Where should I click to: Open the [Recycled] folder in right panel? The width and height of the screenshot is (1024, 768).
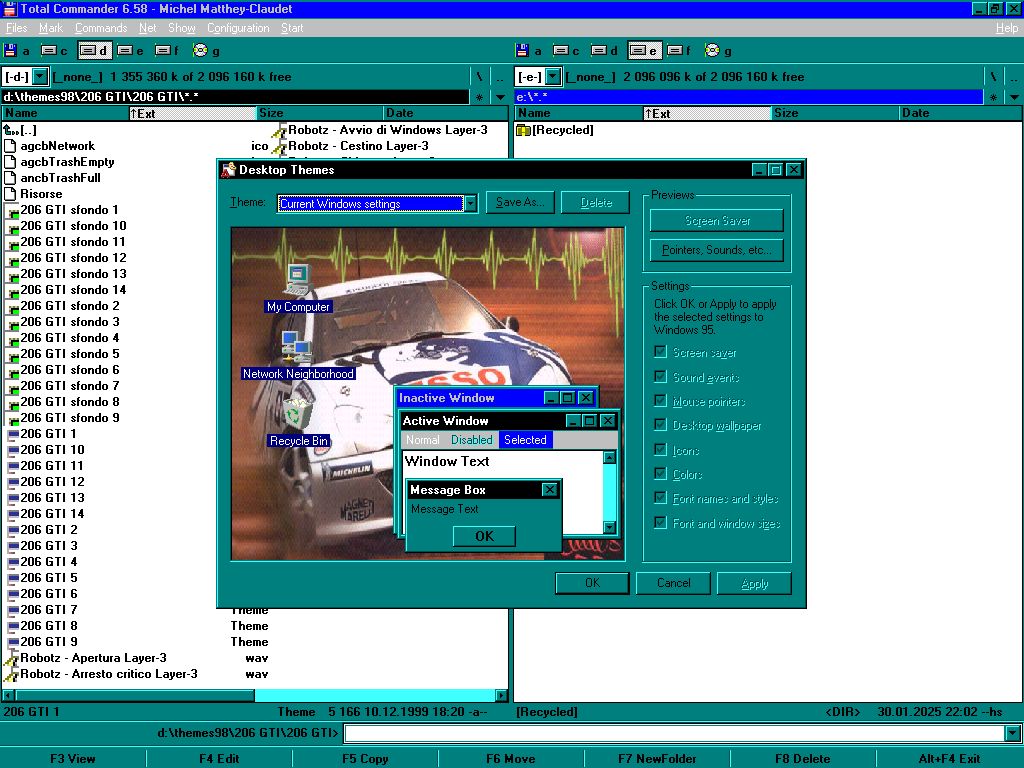(x=562, y=130)
